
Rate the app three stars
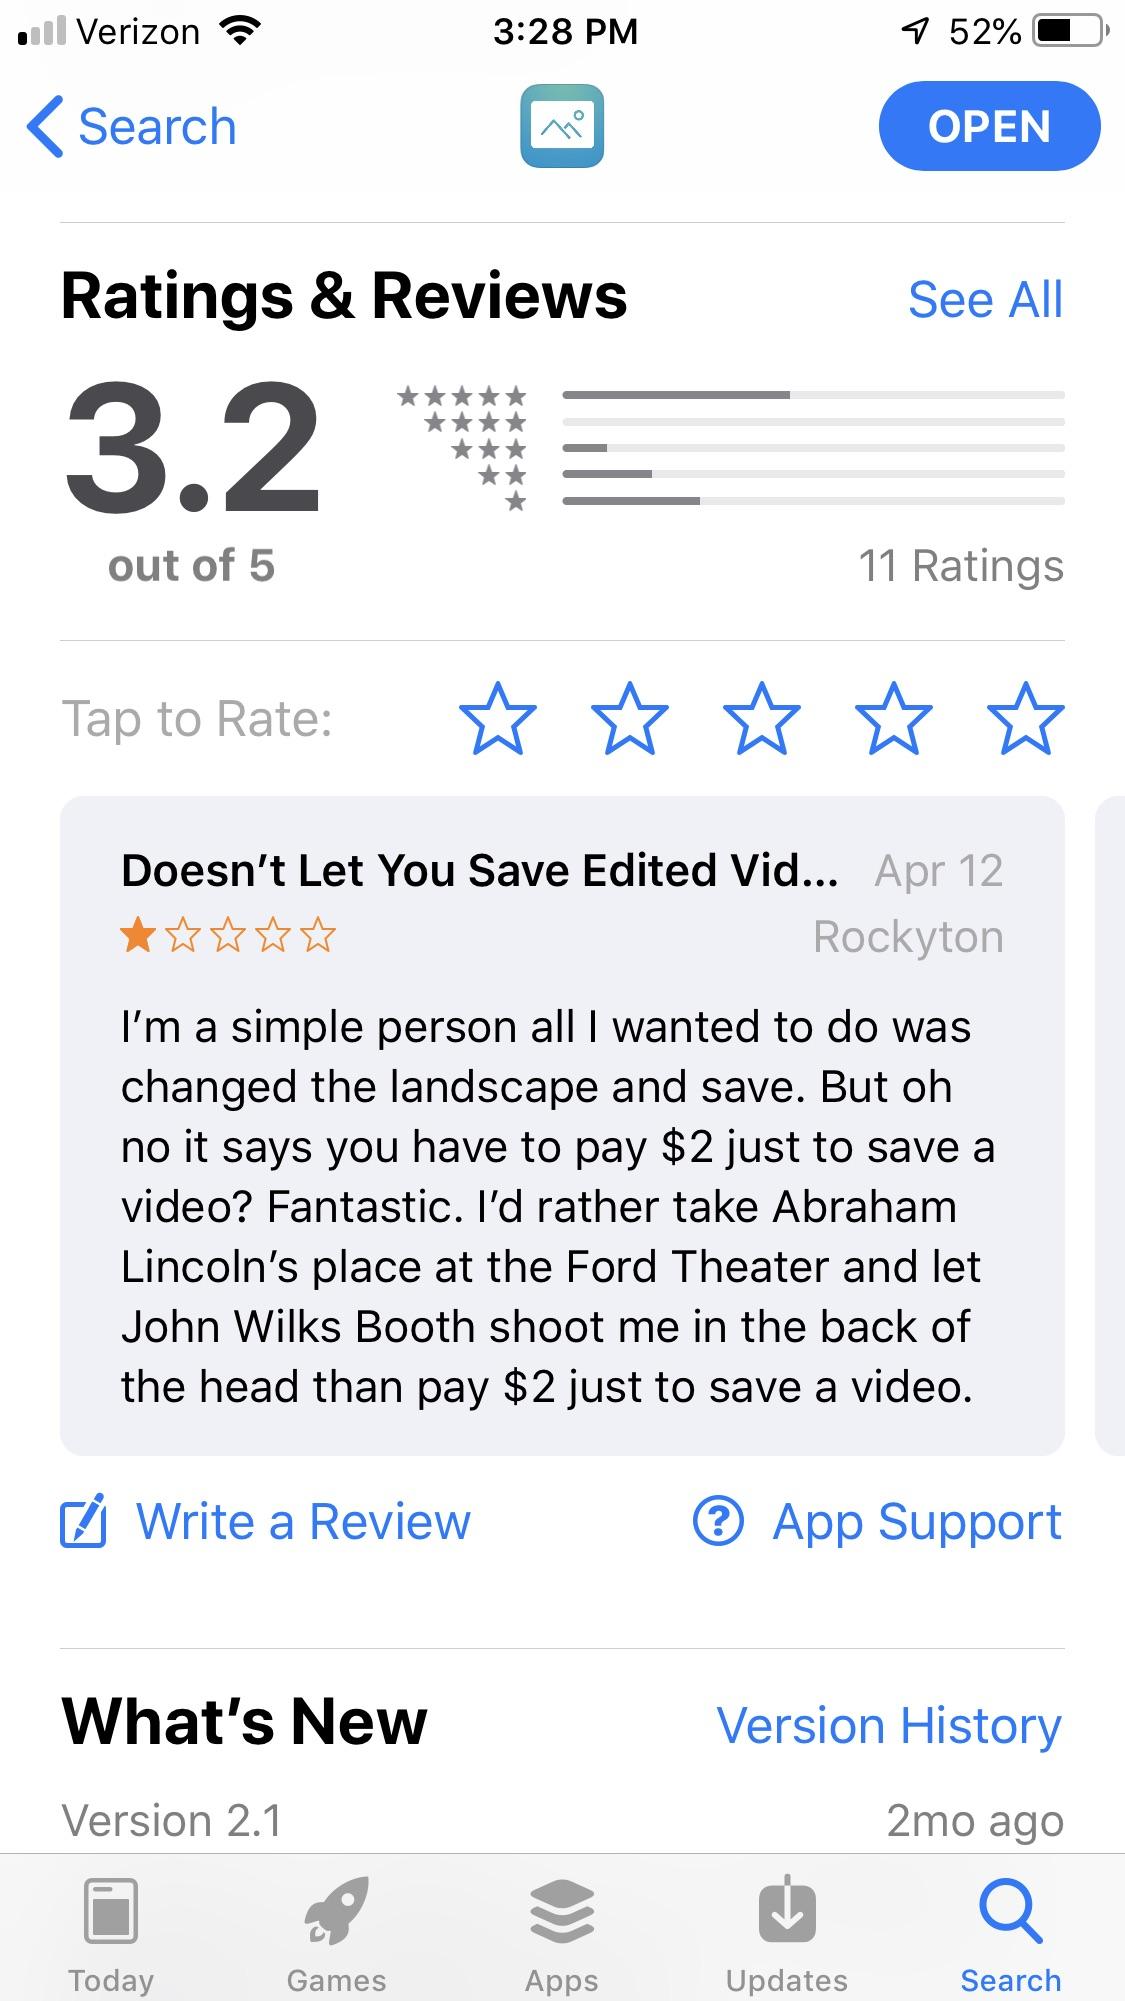point(762,718)
